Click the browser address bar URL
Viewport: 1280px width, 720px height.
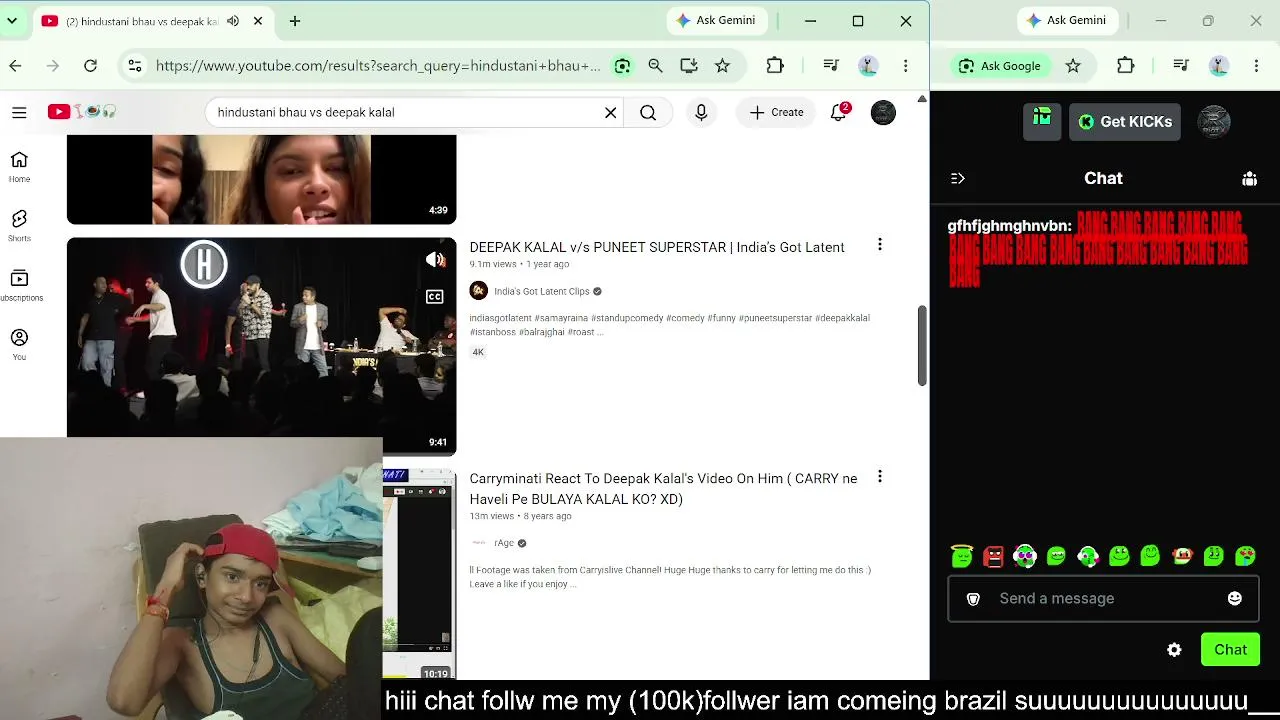click(x=378, y=66)
